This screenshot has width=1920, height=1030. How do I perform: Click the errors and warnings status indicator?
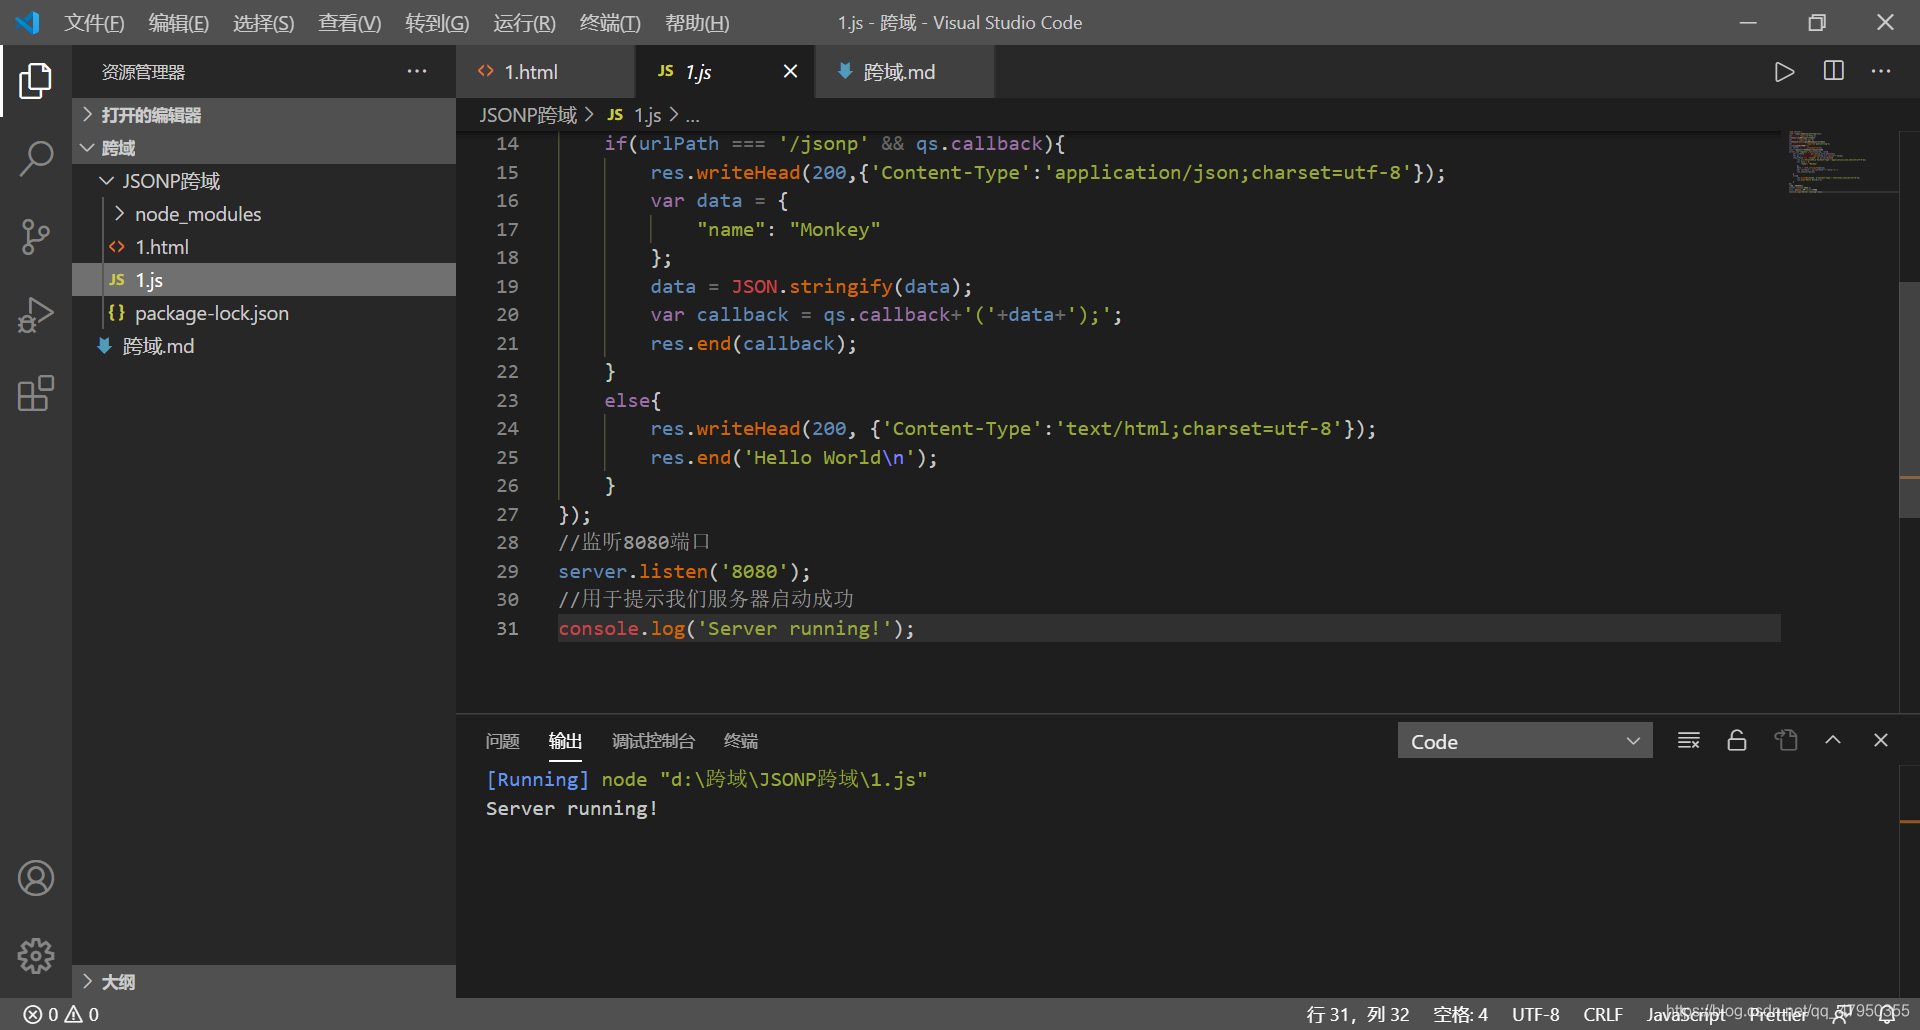pyautogui.click(x=61, y=1014)
